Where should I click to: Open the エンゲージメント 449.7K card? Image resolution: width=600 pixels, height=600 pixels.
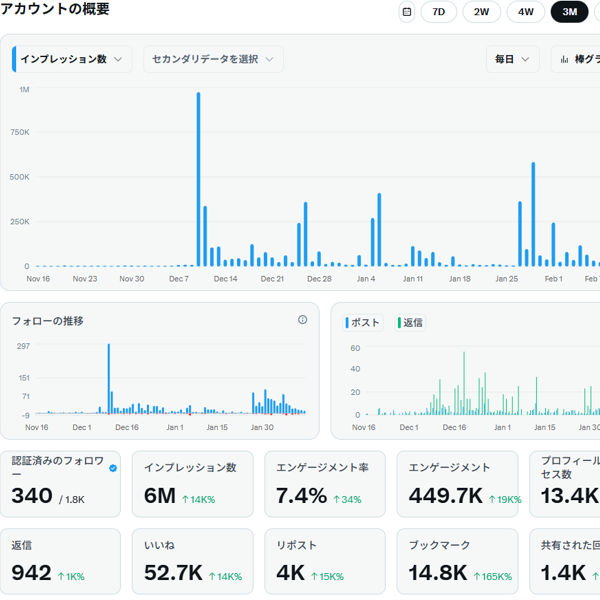click(457, 484)
